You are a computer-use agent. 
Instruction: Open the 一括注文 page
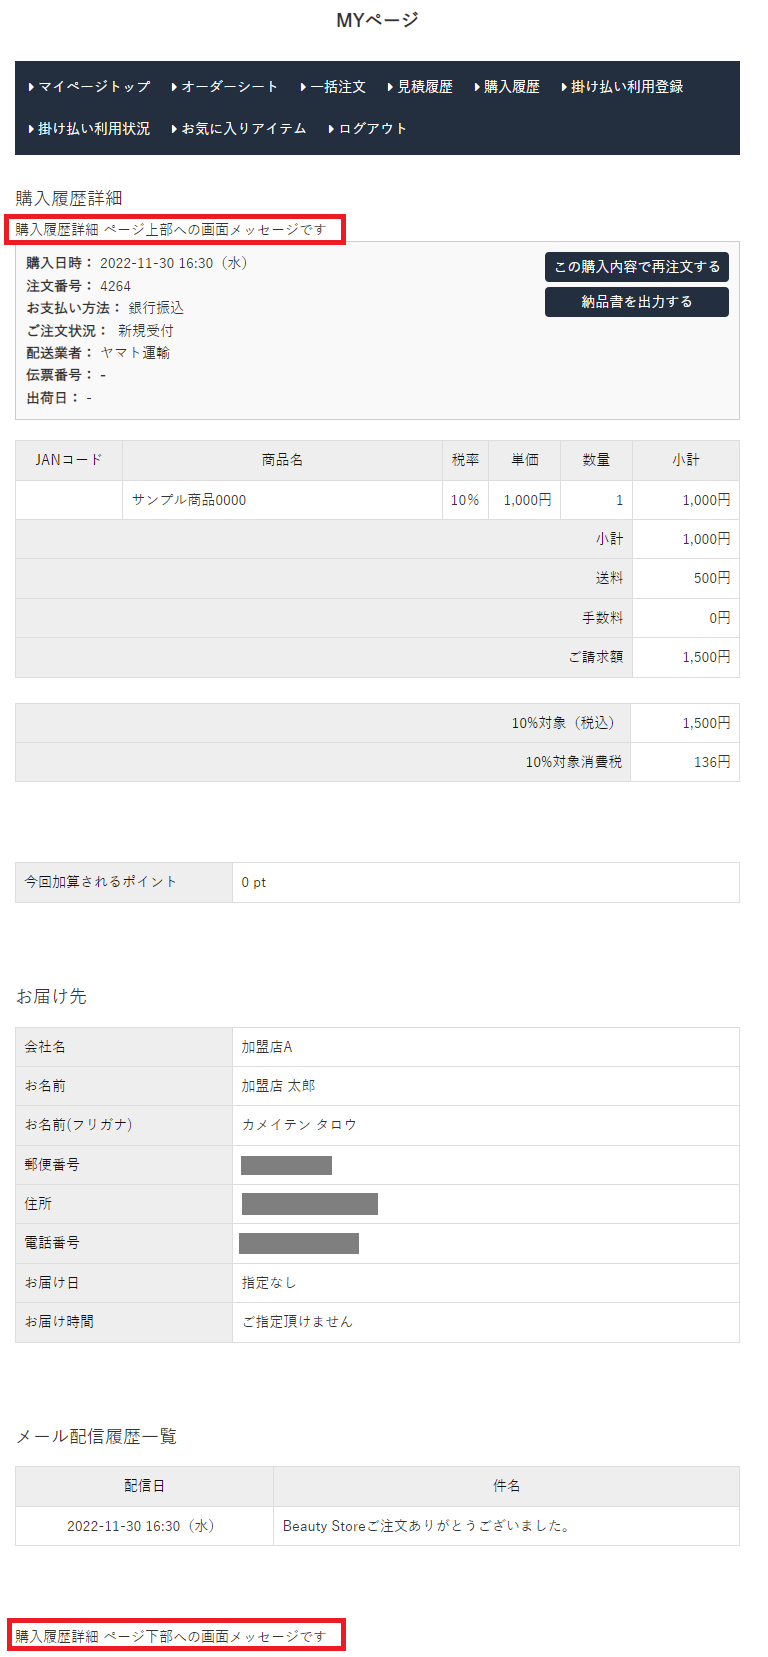(337, 87)
